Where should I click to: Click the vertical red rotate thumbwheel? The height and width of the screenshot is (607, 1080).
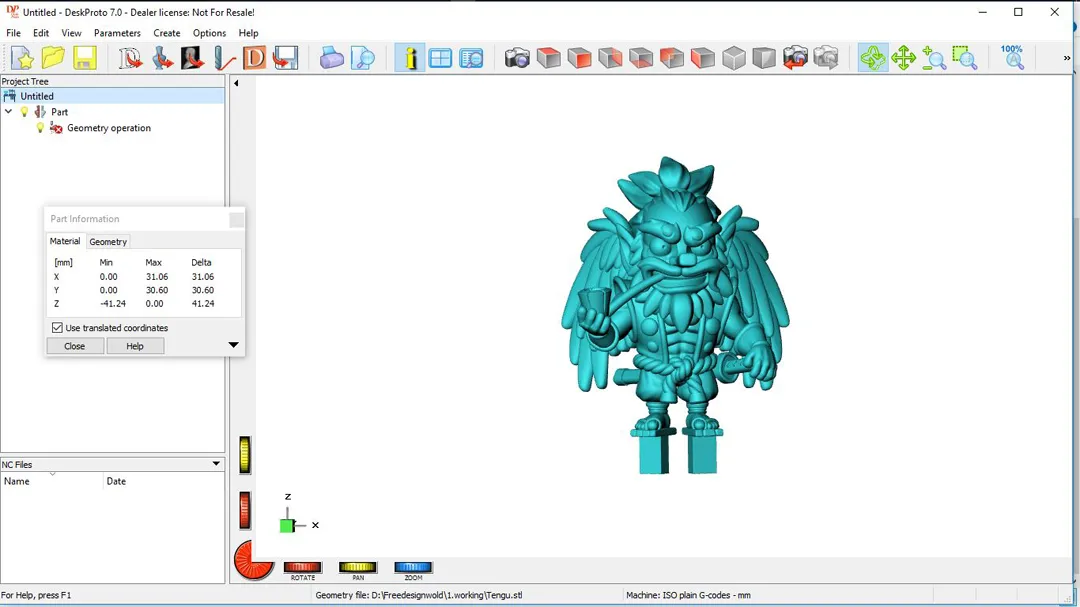click(245, 511)
